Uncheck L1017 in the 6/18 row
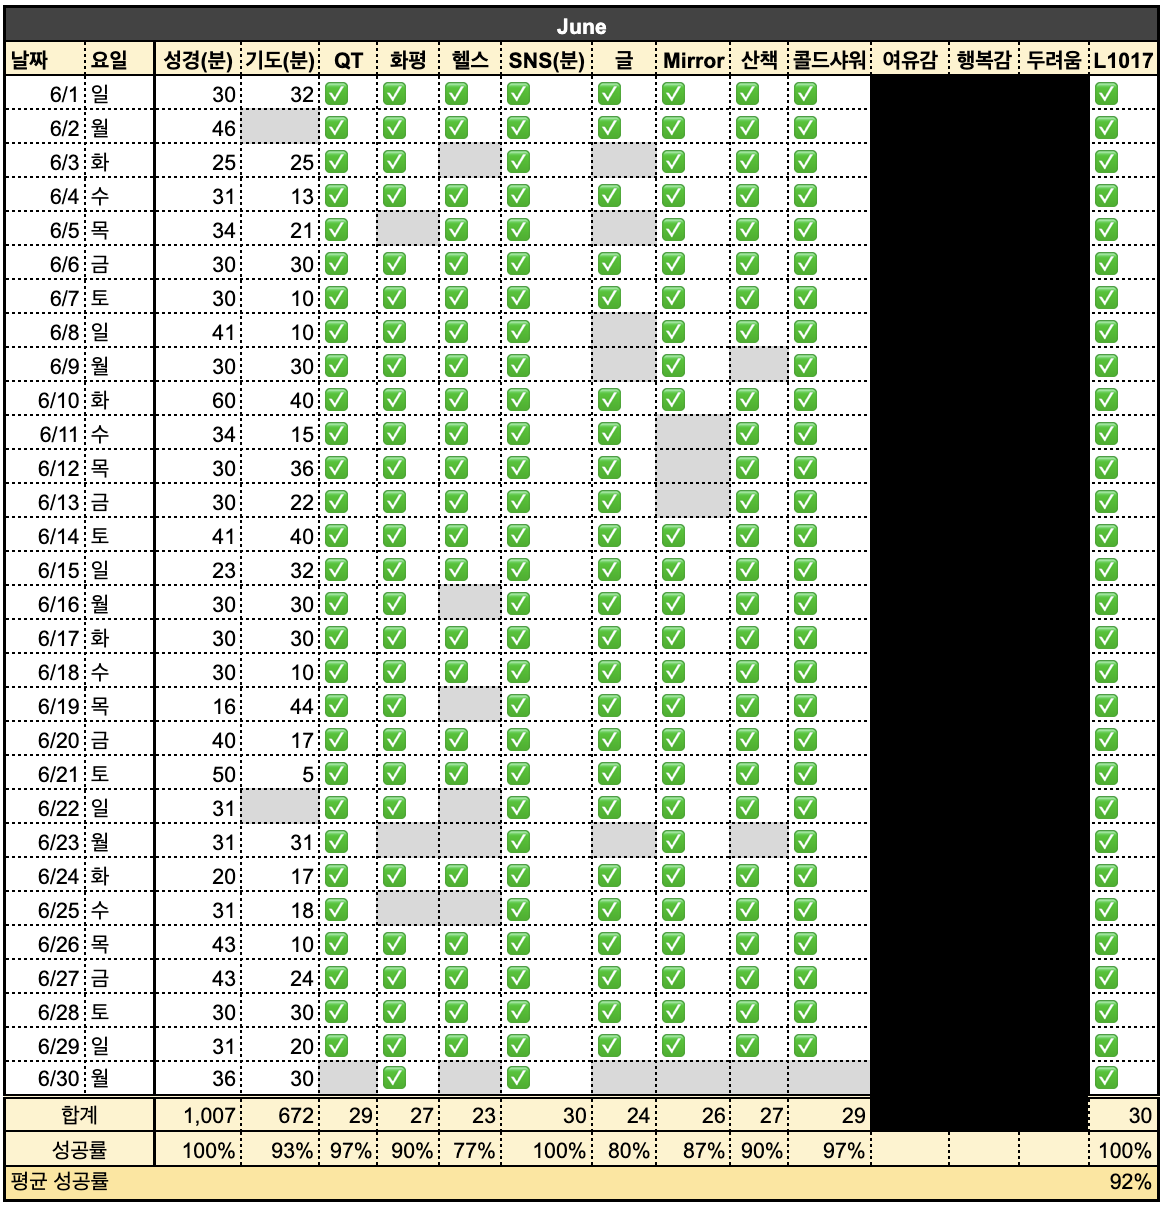The image size is (1164, 1206). [x=1106, y=672]
